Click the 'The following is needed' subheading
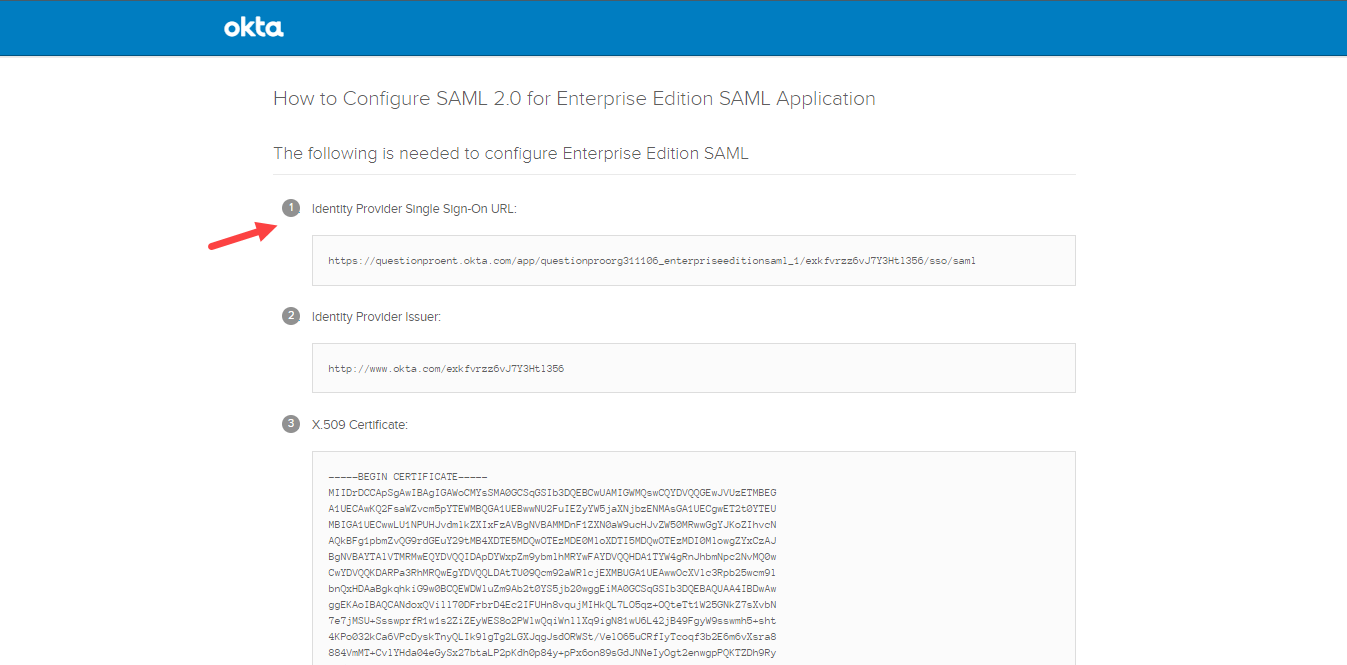 click(510, 153)
